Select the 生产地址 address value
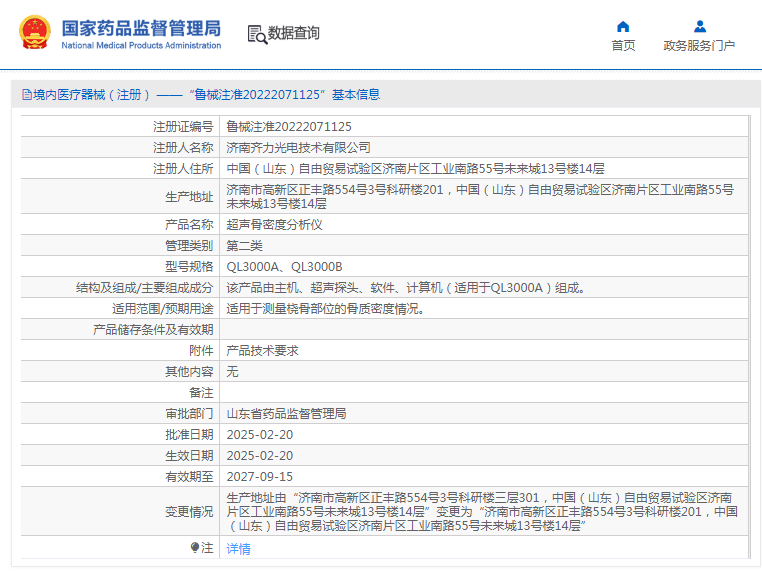 (480, 196)
